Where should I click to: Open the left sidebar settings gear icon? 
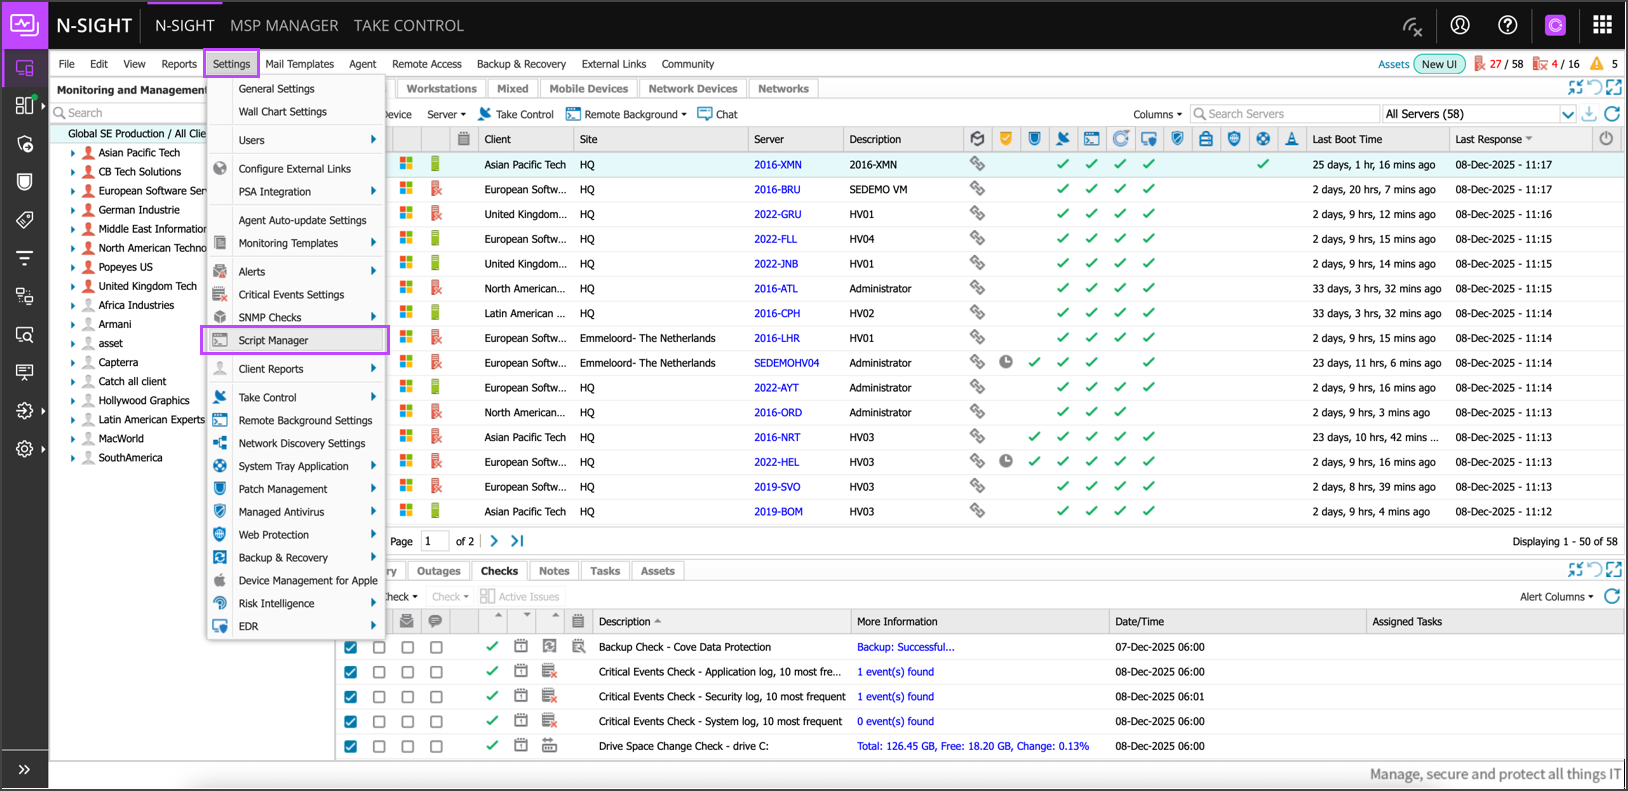pos(25,449)
